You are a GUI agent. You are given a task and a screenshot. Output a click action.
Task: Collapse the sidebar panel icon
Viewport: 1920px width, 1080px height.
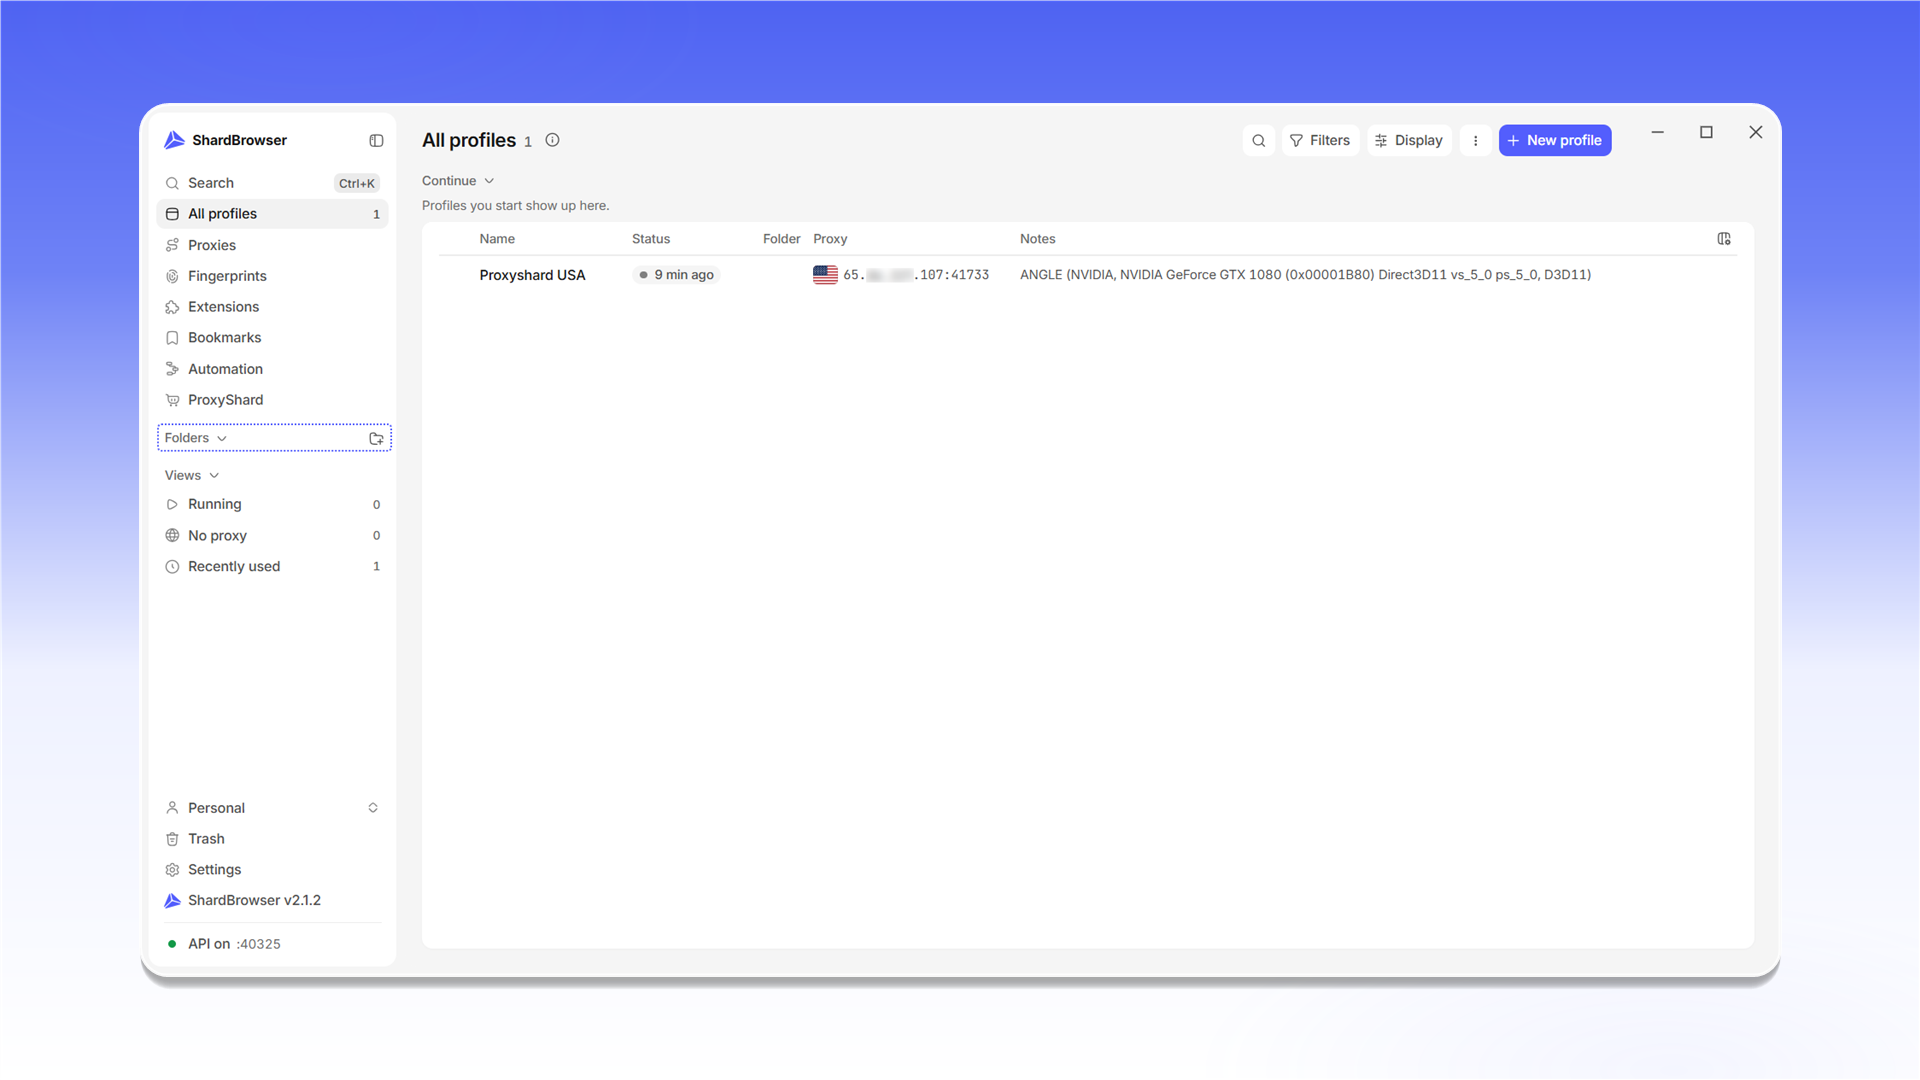[376, 141]
